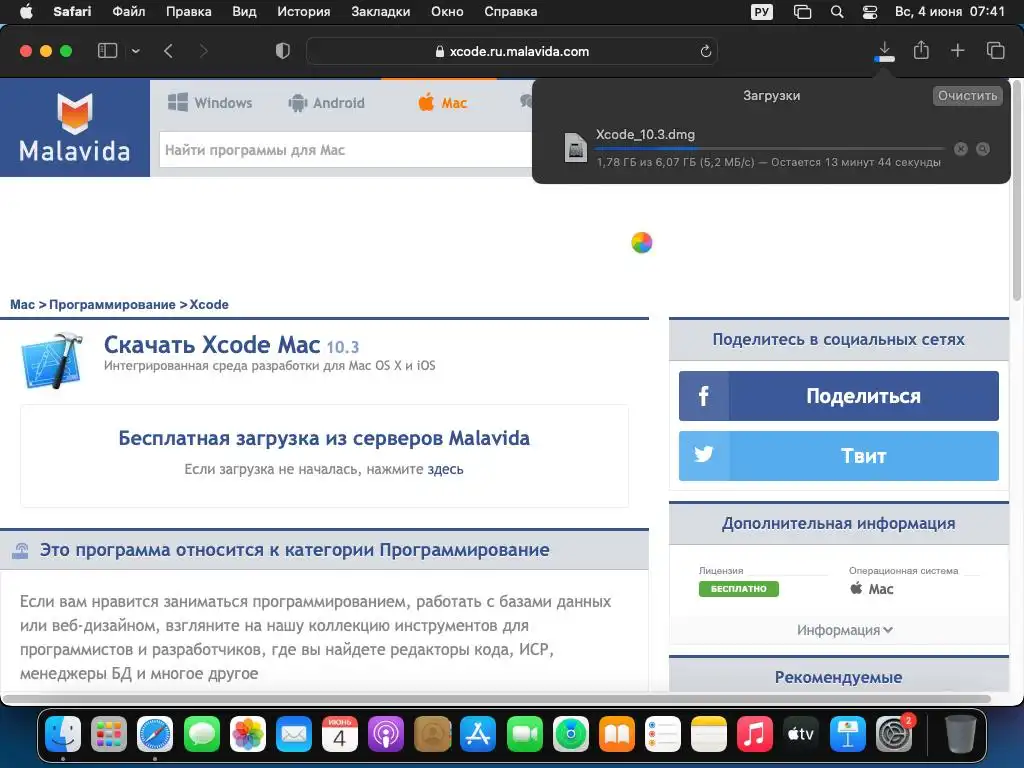Open Spotlight search in menu bar

coord(837,12)
